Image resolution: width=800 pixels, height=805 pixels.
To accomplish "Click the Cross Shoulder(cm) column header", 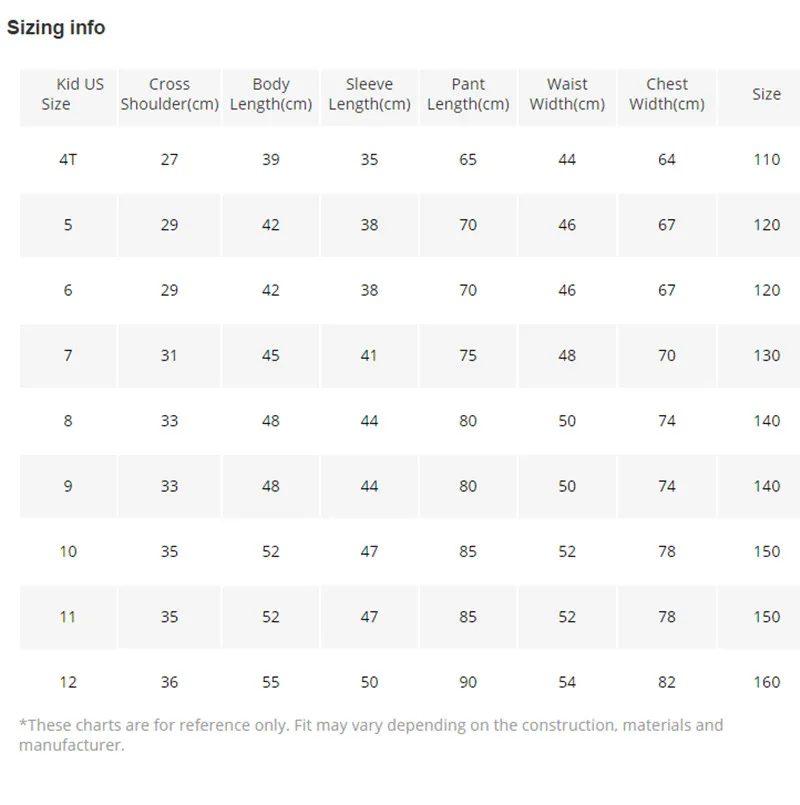I will coord(169,94).
